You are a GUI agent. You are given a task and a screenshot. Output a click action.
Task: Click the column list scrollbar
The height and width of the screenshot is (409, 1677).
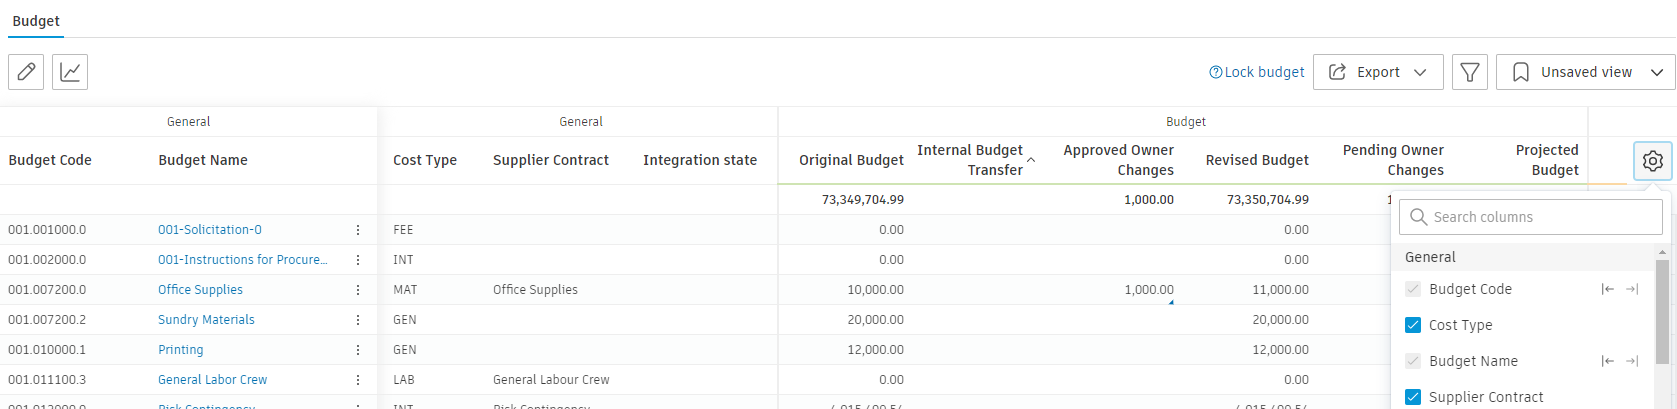1664,310
